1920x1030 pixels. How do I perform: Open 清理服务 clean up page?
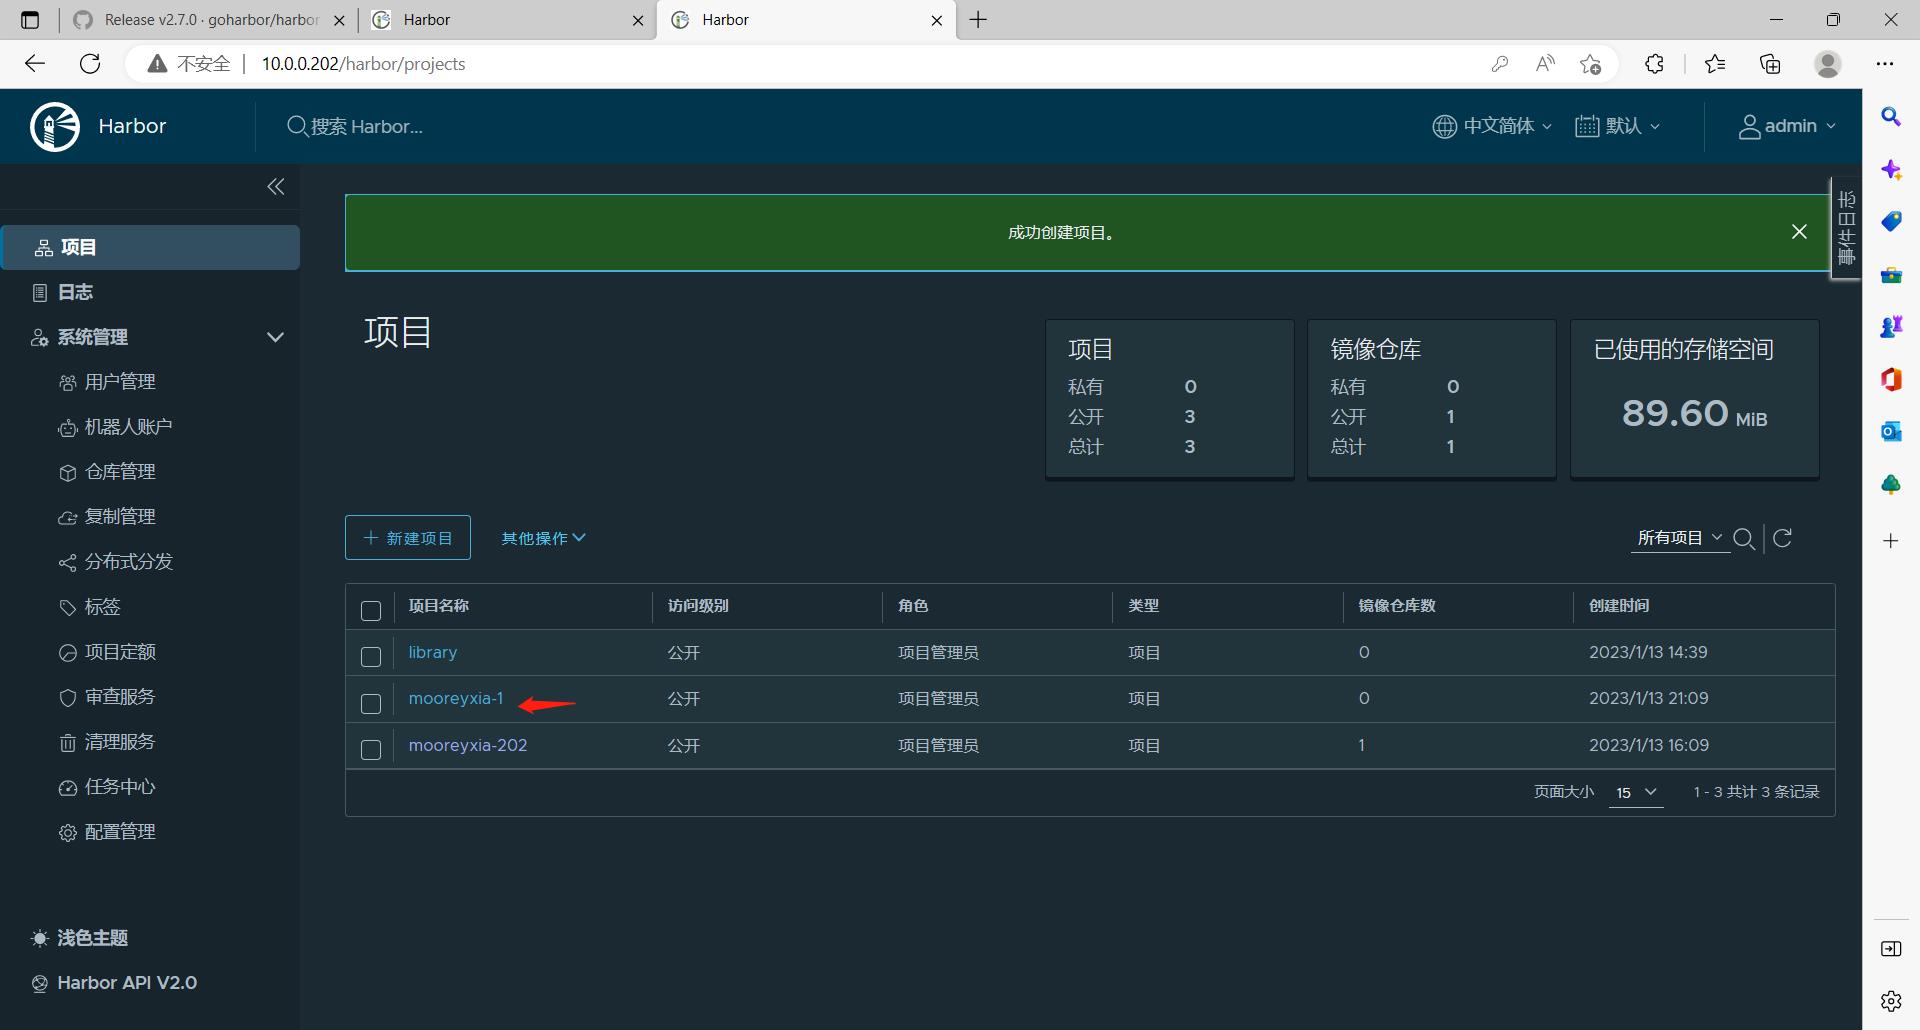(120, 742)
